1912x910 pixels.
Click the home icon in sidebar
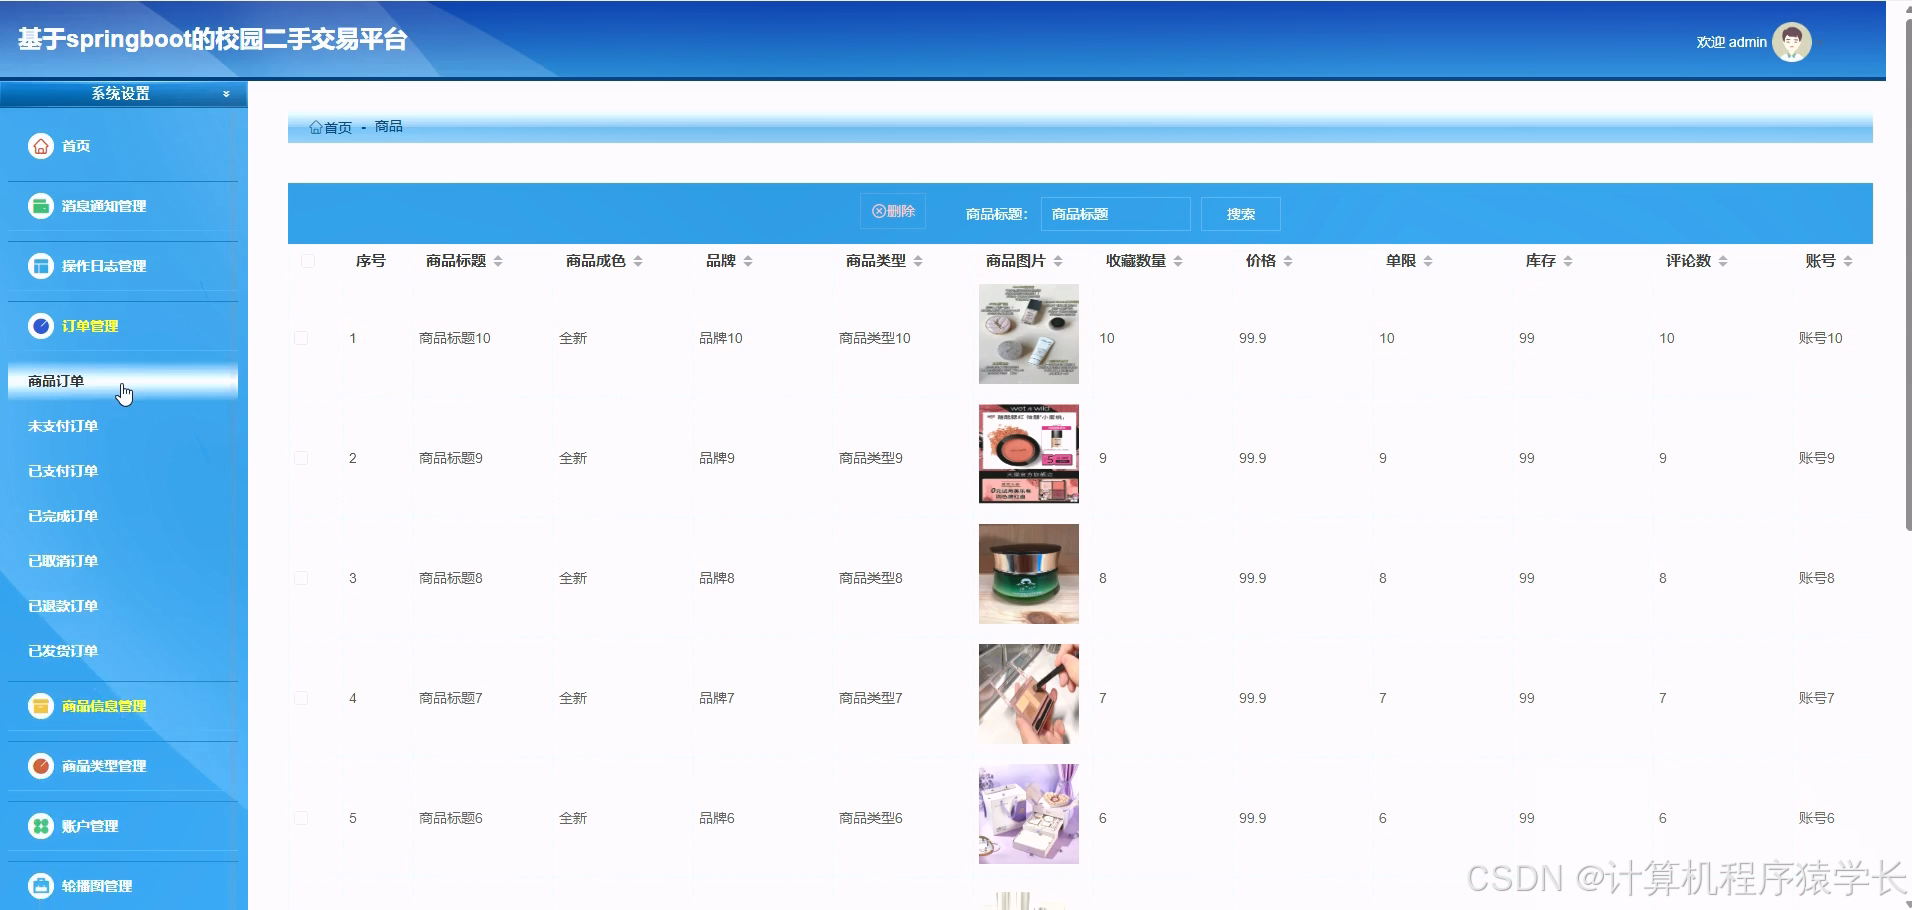41,146
